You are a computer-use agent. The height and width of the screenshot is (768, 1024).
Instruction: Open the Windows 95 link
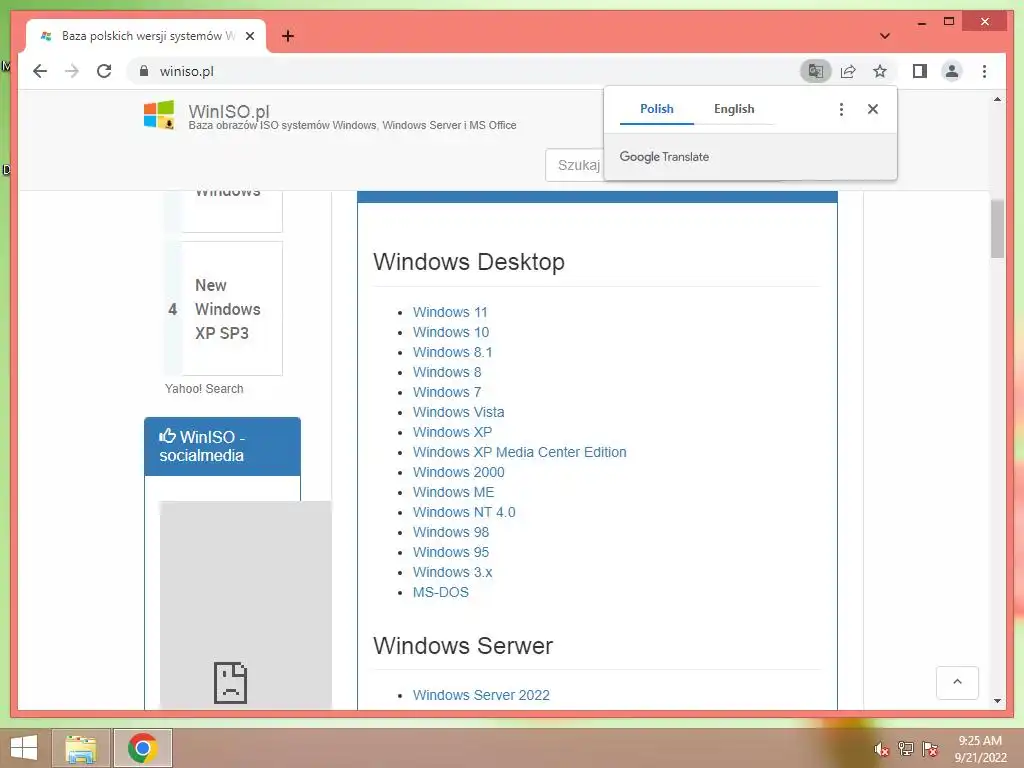point(451,552)
